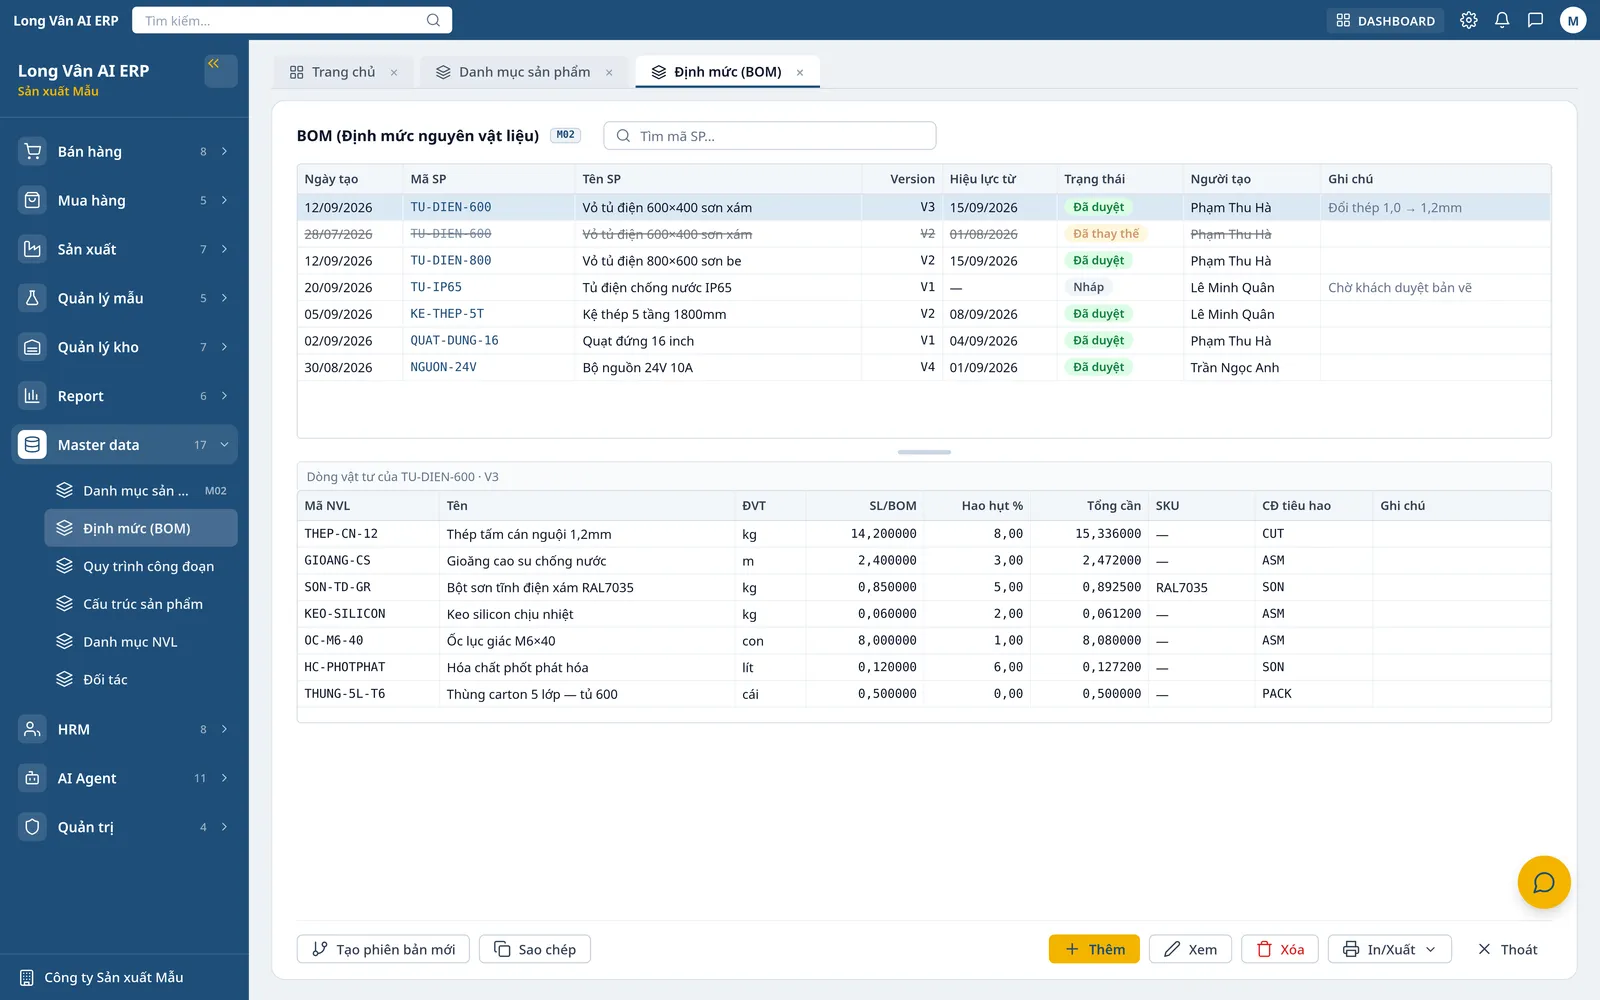Open Danh mục NVL in sidebar

click(x=141, y=642)
